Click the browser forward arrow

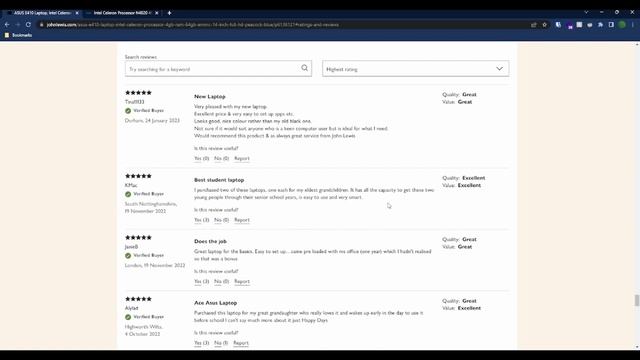[x=18, y=25]
